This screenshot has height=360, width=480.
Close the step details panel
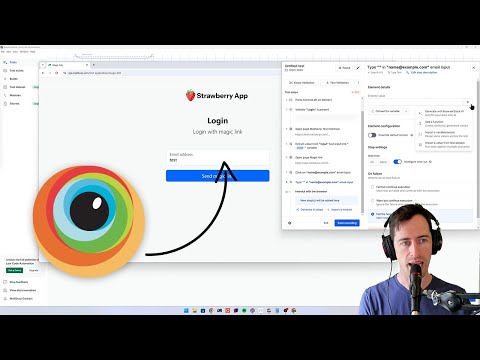[473, 68]
